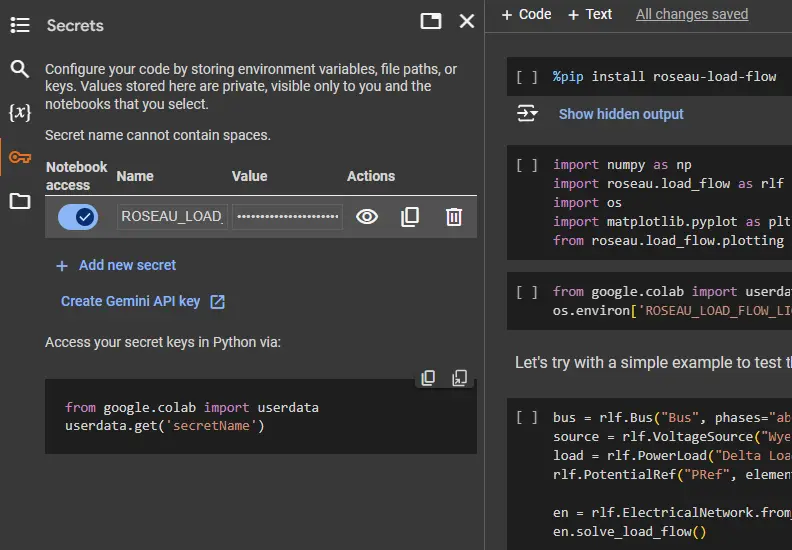Copy the ROSEAU_LOAD secret value
792x550 pixels.
coord(410,217)
